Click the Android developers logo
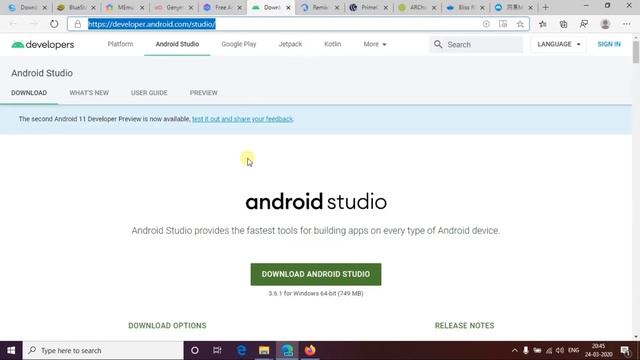The image size is (640, 360). tap(43, 44)
